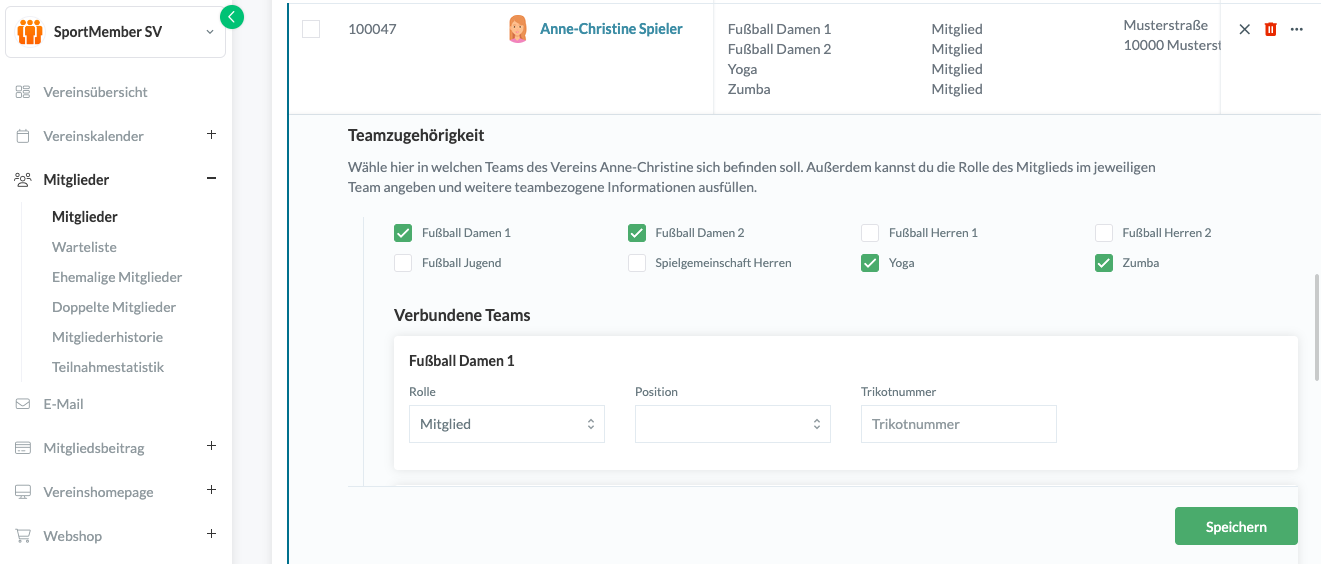The image size is (1324, 564).
Task: Click the red trash delete icon
Action: (1271, 29)
